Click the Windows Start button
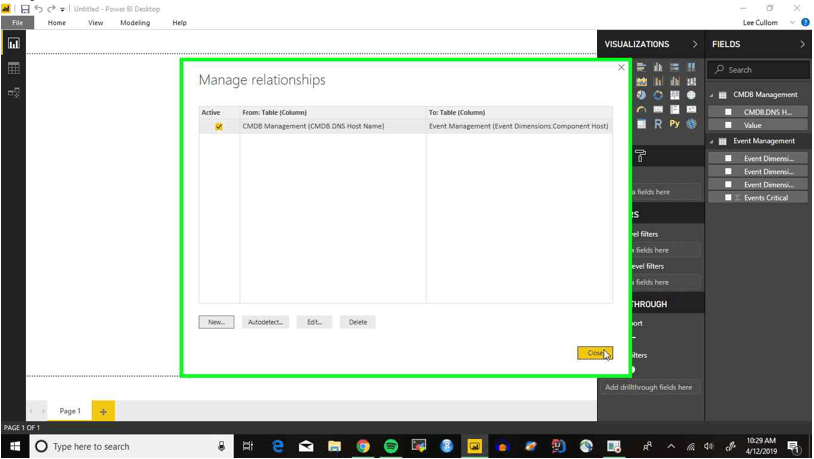This screenshot has width=814, height=459. pyautogui.click(x=15, y=446)
